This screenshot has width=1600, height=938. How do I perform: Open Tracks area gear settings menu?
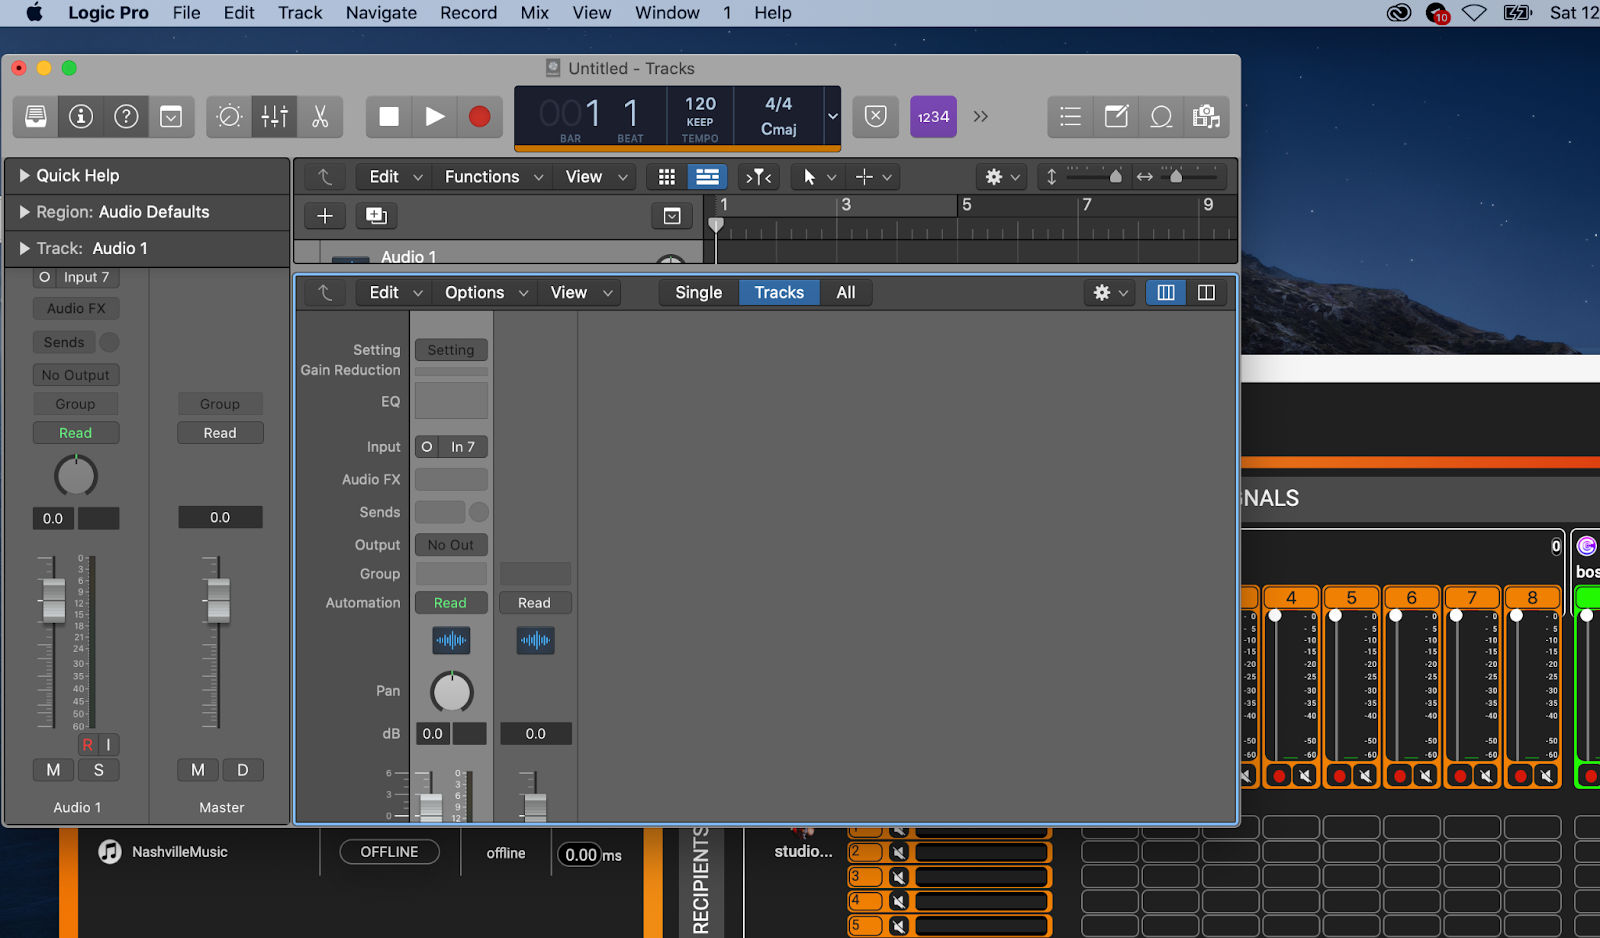[x=1002, y=177]
